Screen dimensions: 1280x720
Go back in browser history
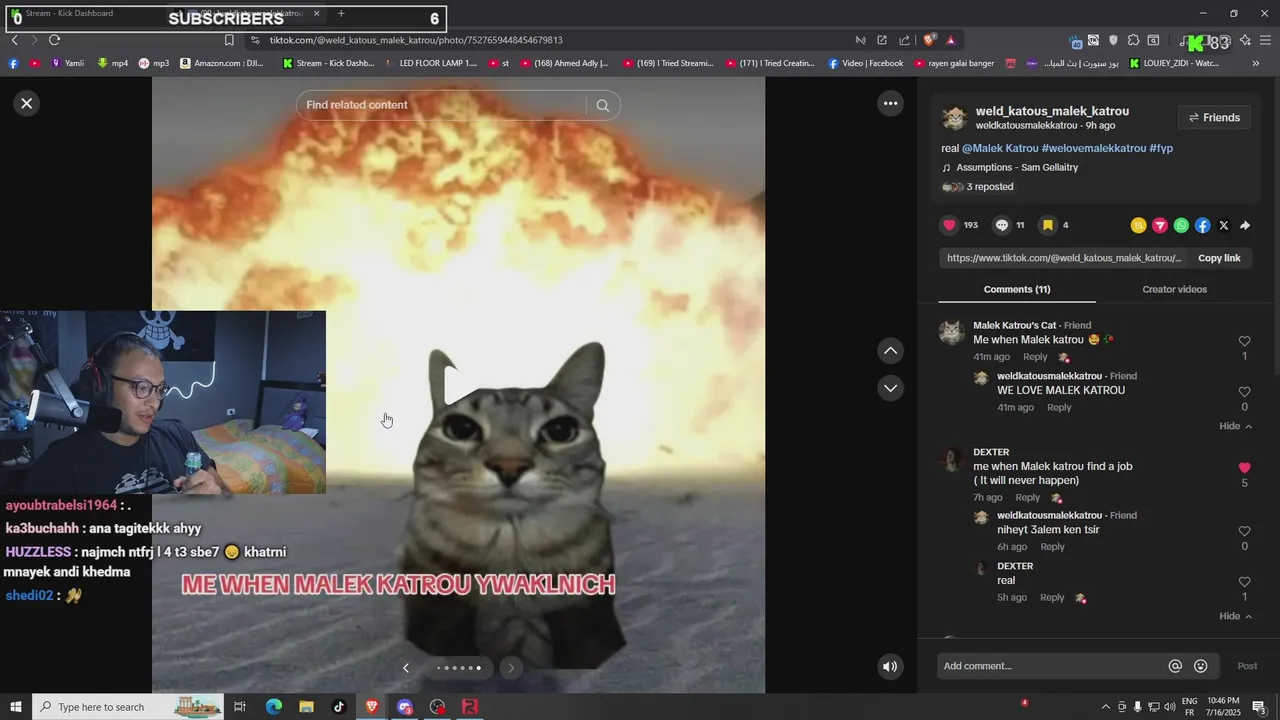(x=14, y=40)
